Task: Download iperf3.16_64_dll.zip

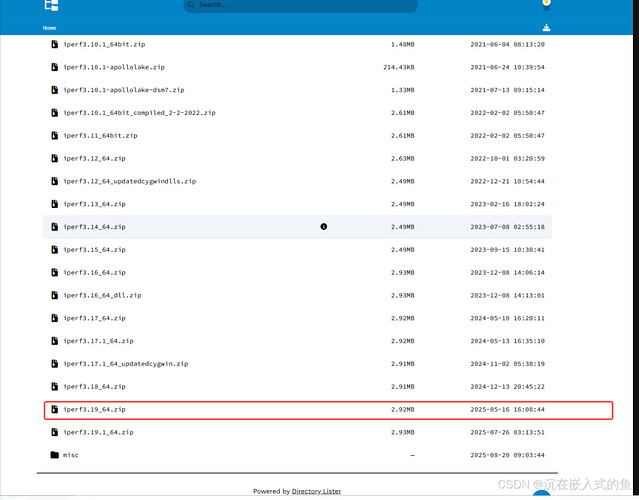Action: 102,295
